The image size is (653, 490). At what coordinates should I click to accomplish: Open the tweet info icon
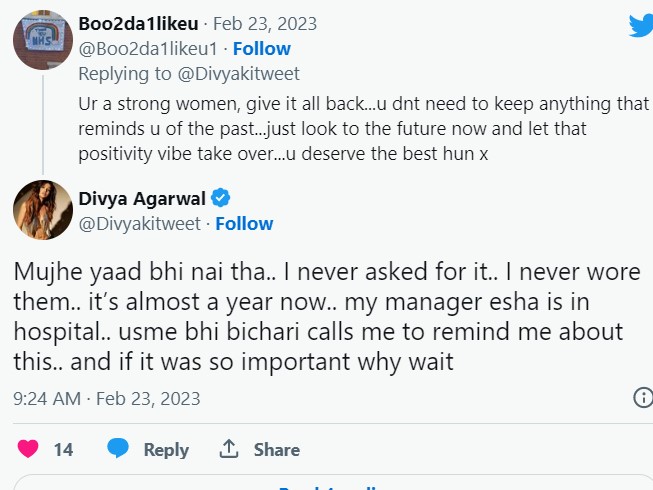[643, 398]
